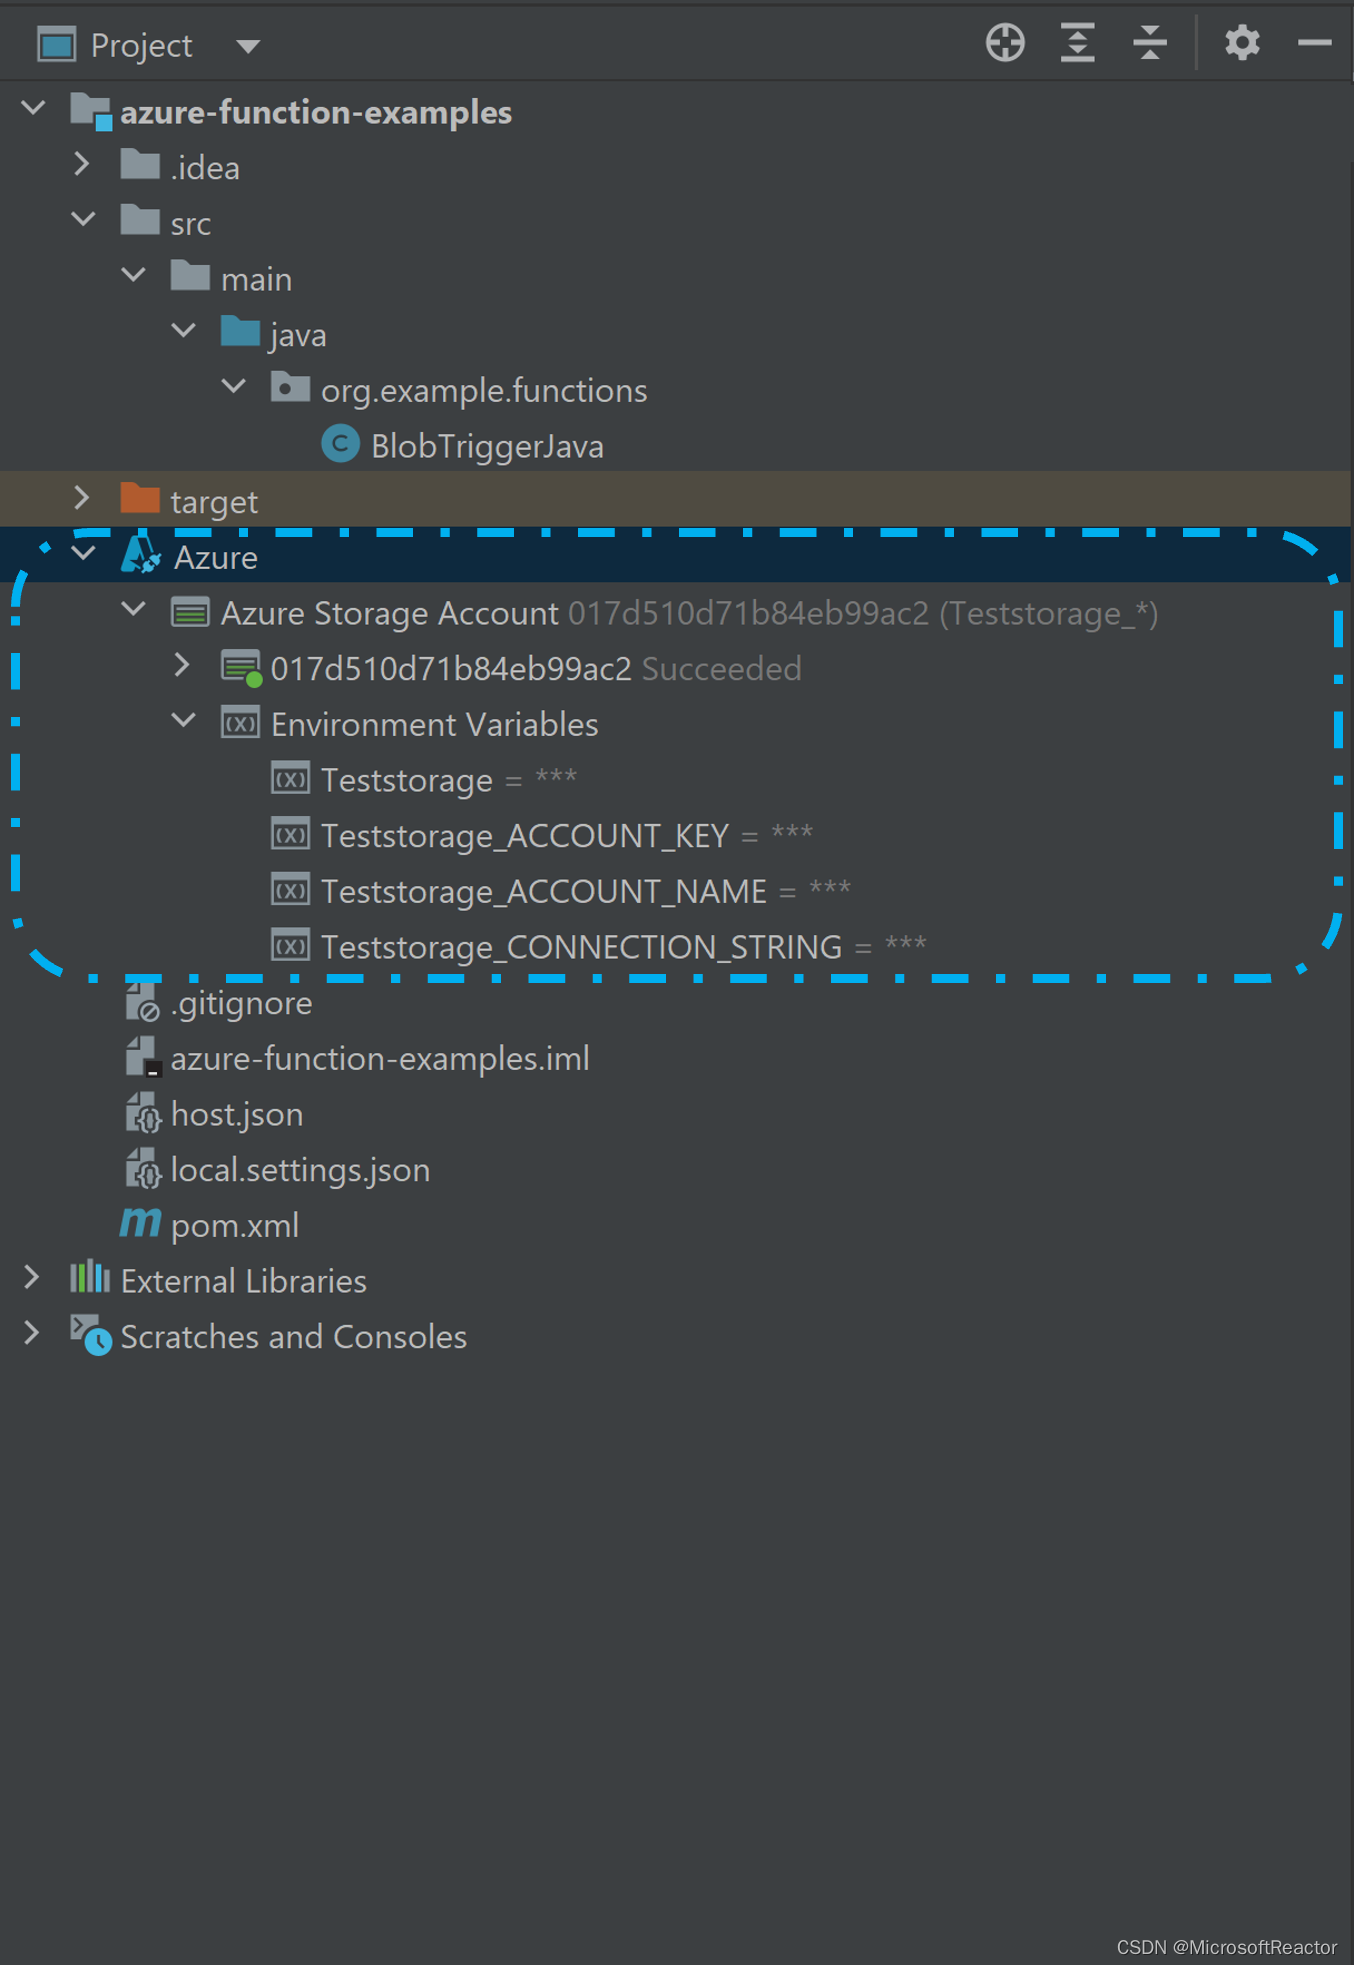Collapse the Azure Storage Account node
1354x1965 pixels.
134,609
